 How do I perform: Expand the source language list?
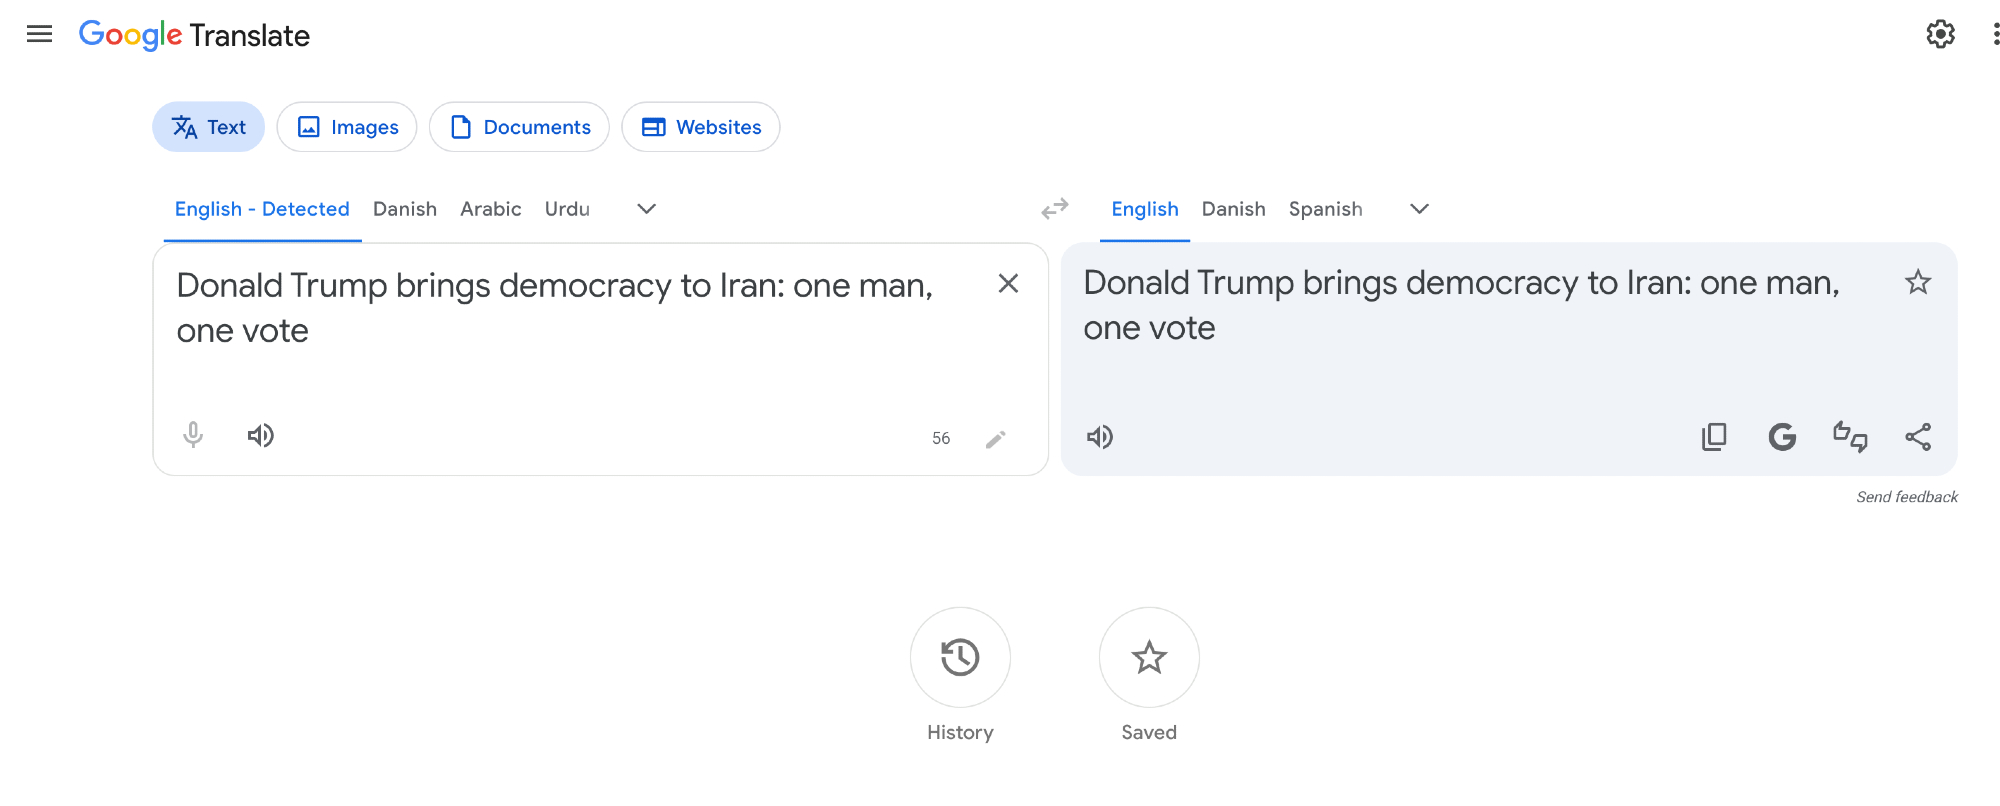point(646,209)
